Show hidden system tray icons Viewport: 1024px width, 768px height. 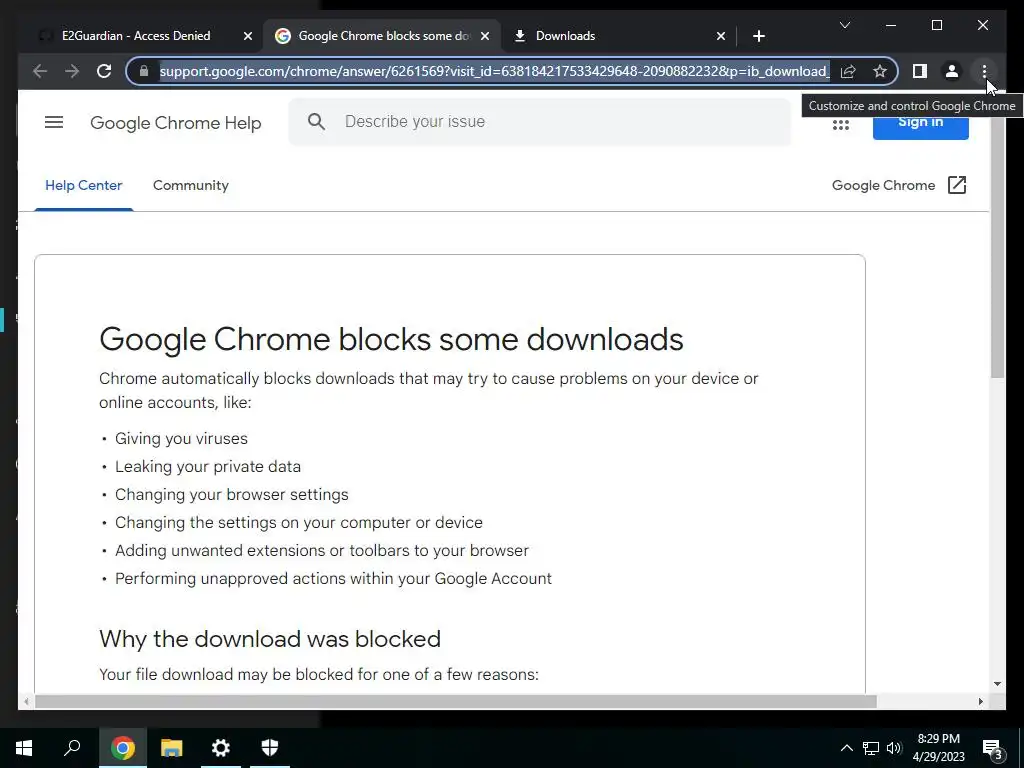coord(846,748)
